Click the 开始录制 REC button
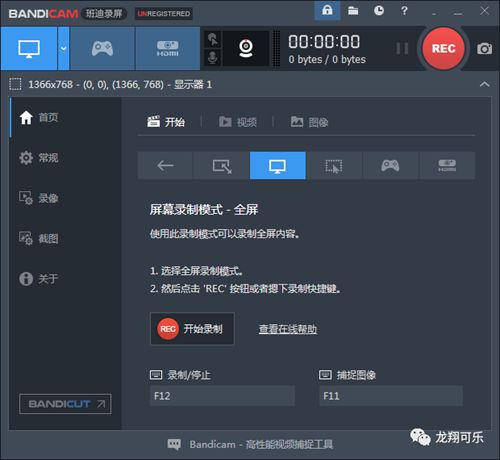500x460 pixels. [192, 329]
